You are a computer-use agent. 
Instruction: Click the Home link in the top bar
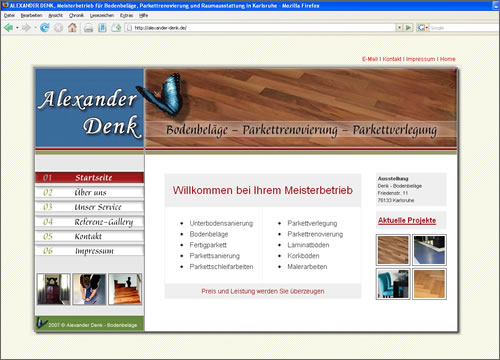[447, 59]
